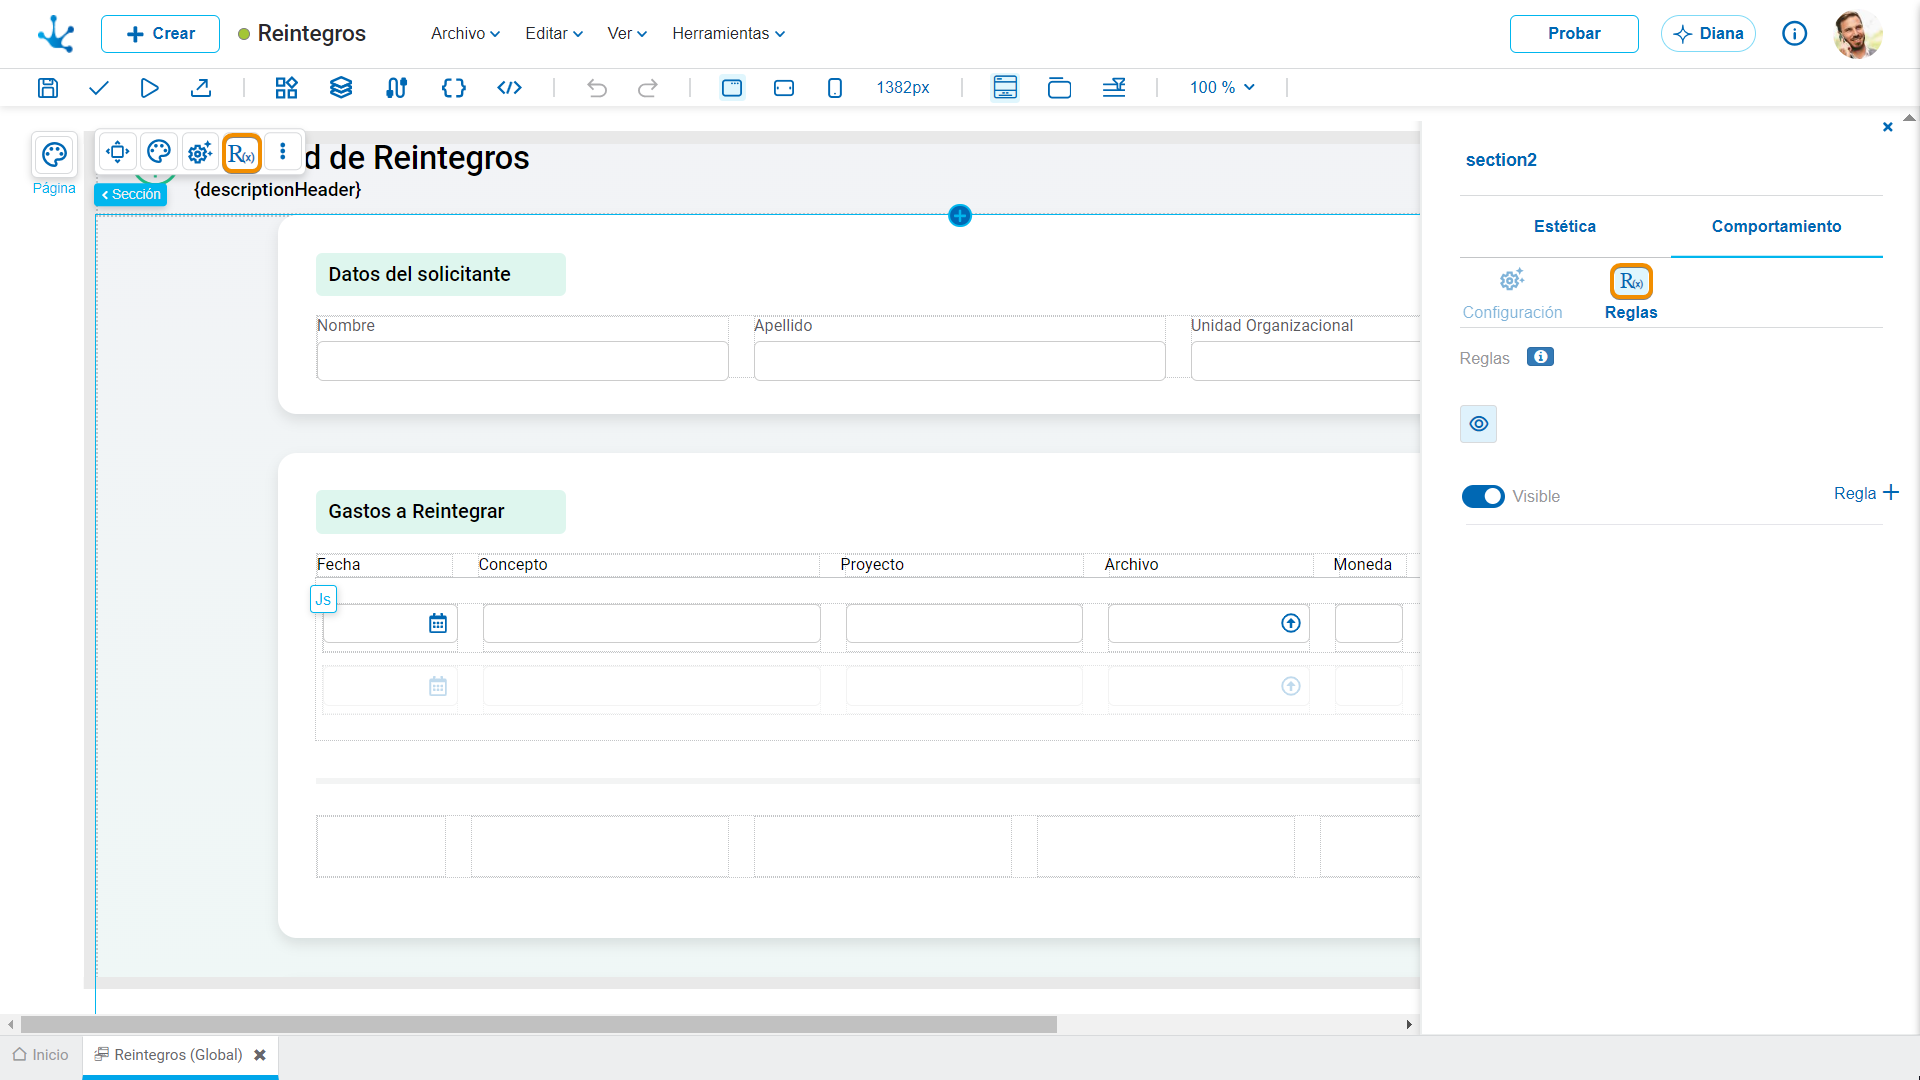
Task: Click the publish export arrow icon
Action: tap(200, 88)
